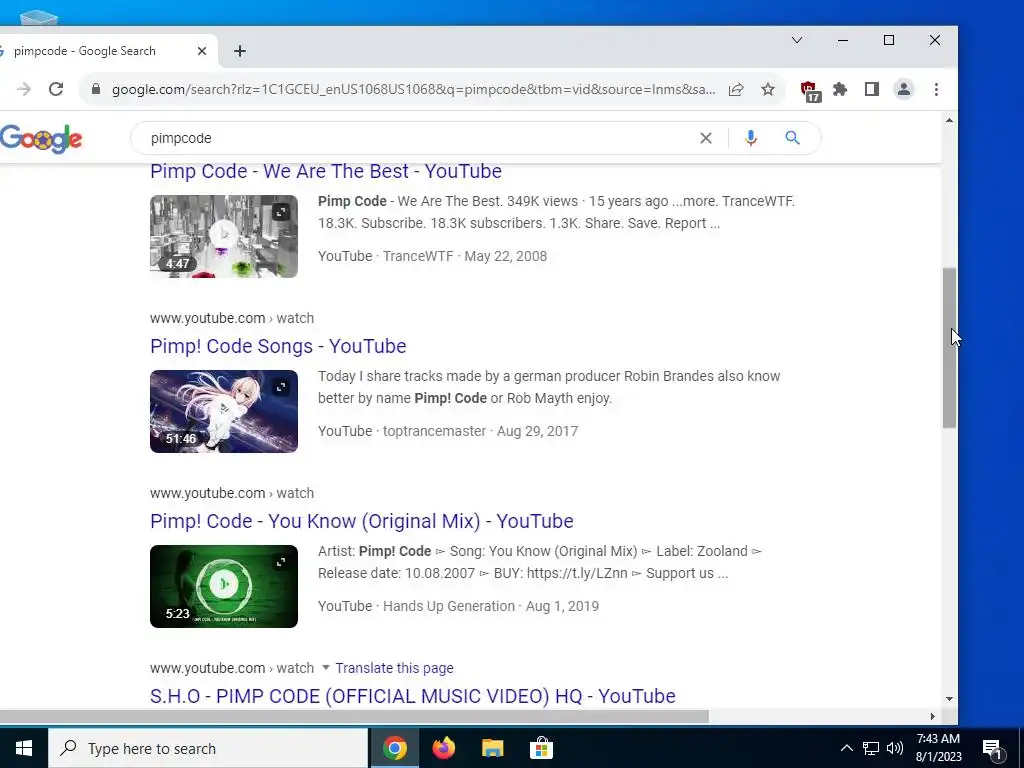This screenshot has width=1024, height=768.
Task: Click the vertical scrollbar thumb
Action: pos(950,348)
